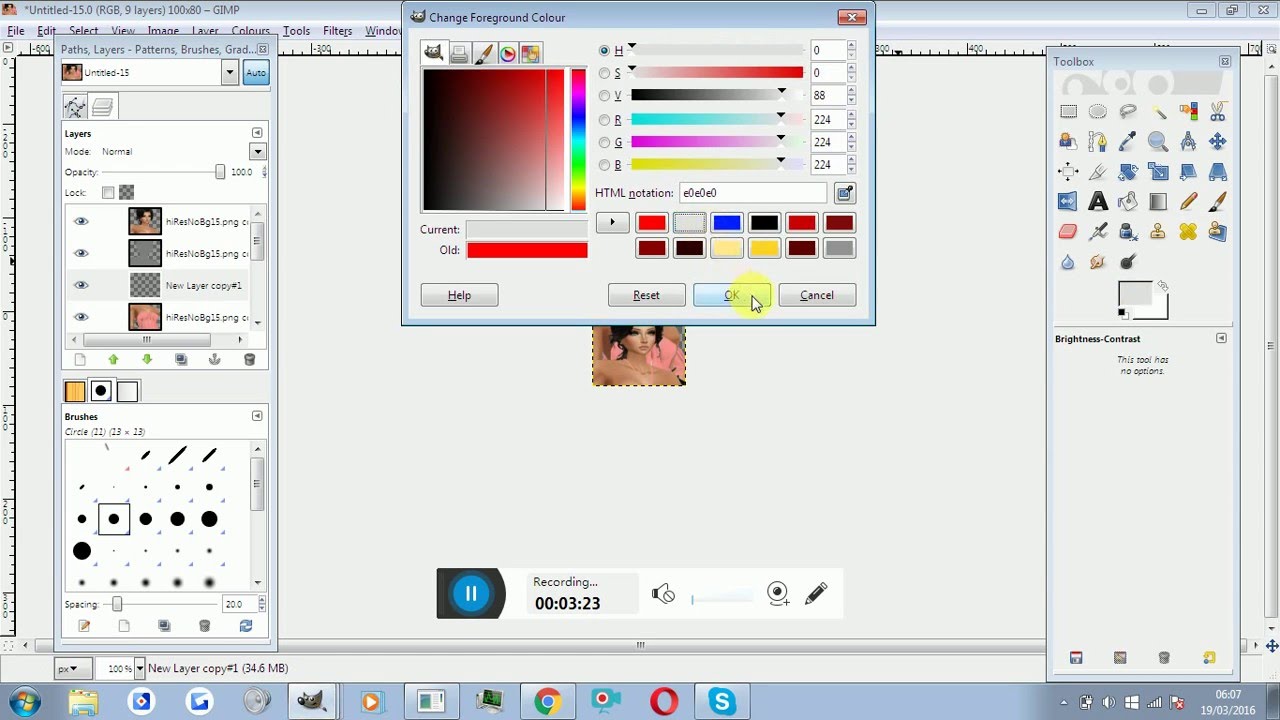Select the Paths tool in the Toolbox
1280x720 pixels.
click(1098, 141)
